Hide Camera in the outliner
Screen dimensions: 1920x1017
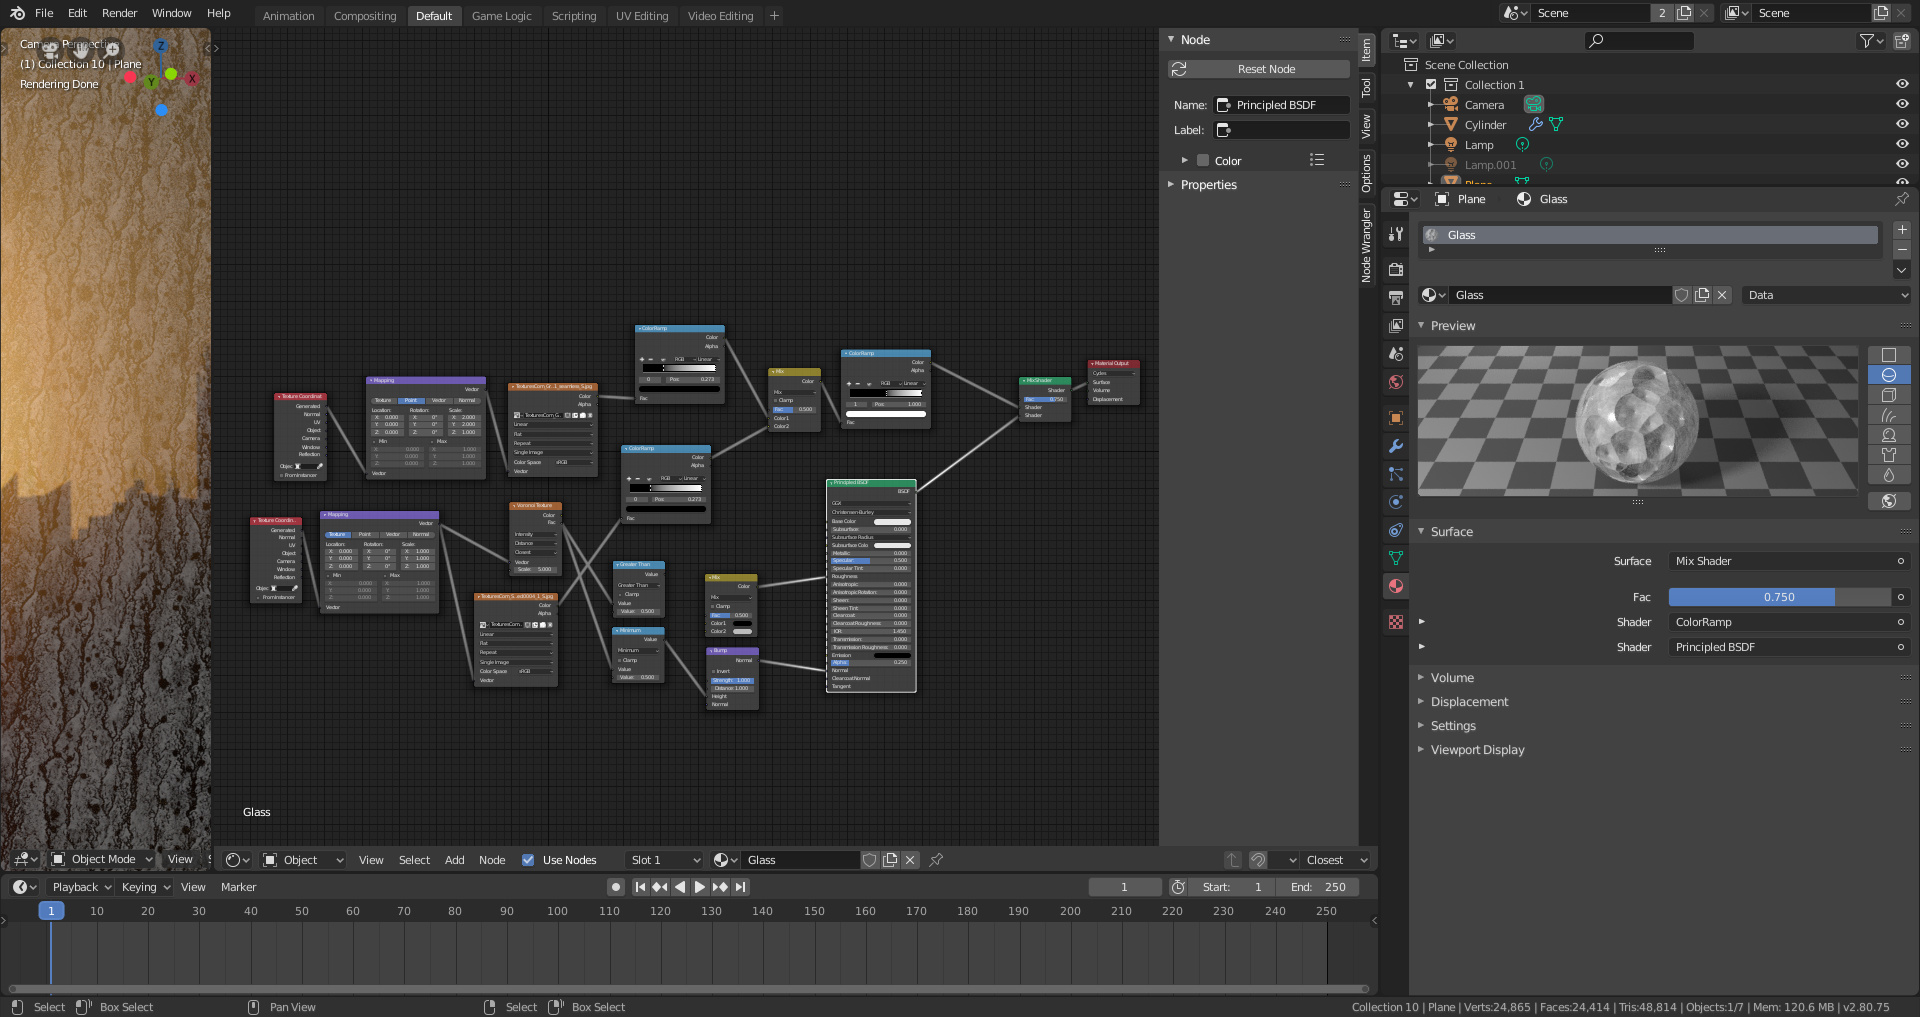coord(1902,104)
